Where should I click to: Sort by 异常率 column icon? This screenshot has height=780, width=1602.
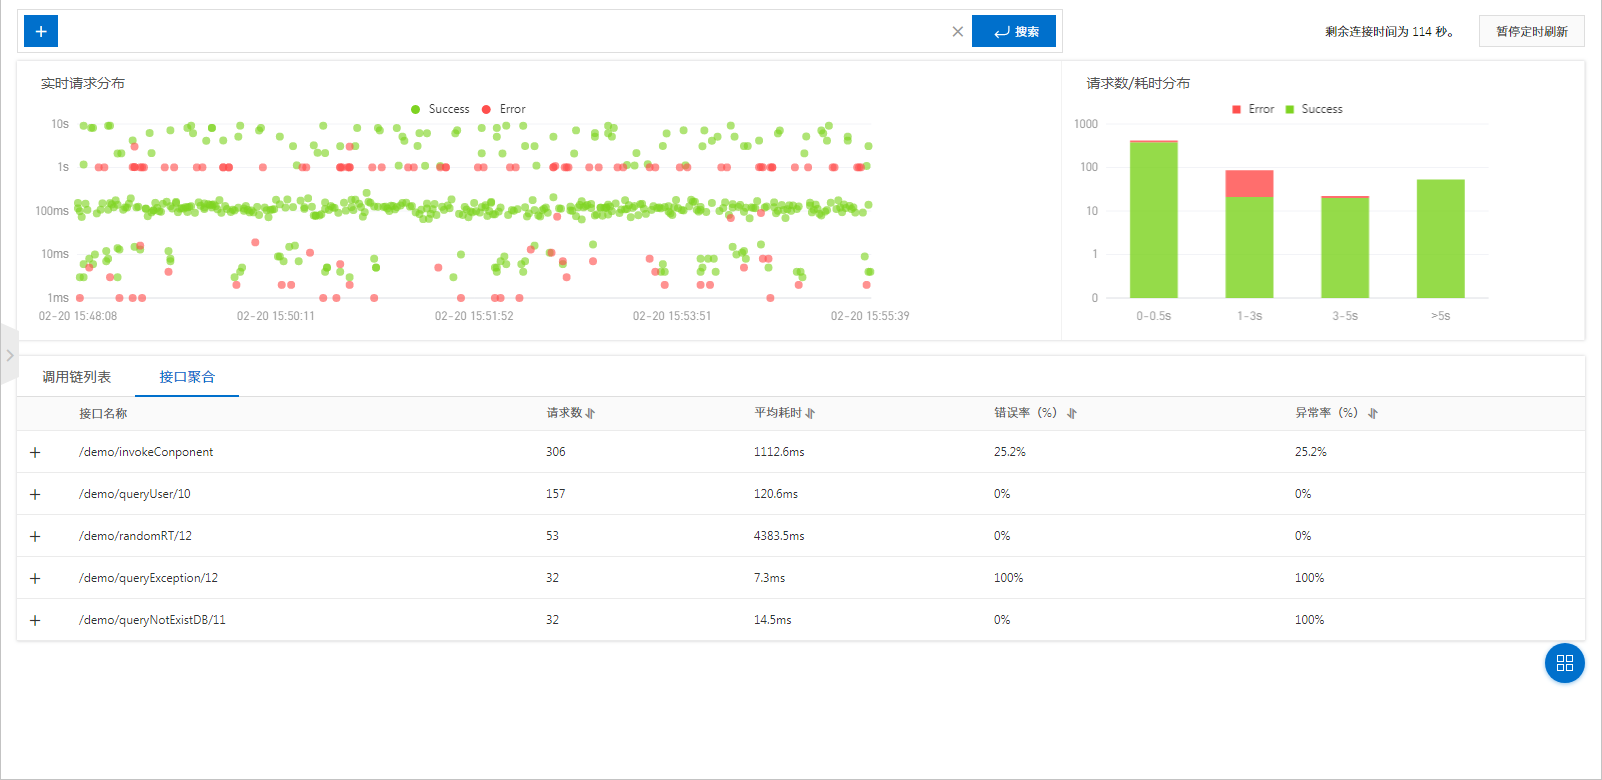click(x=1373, y=413)
